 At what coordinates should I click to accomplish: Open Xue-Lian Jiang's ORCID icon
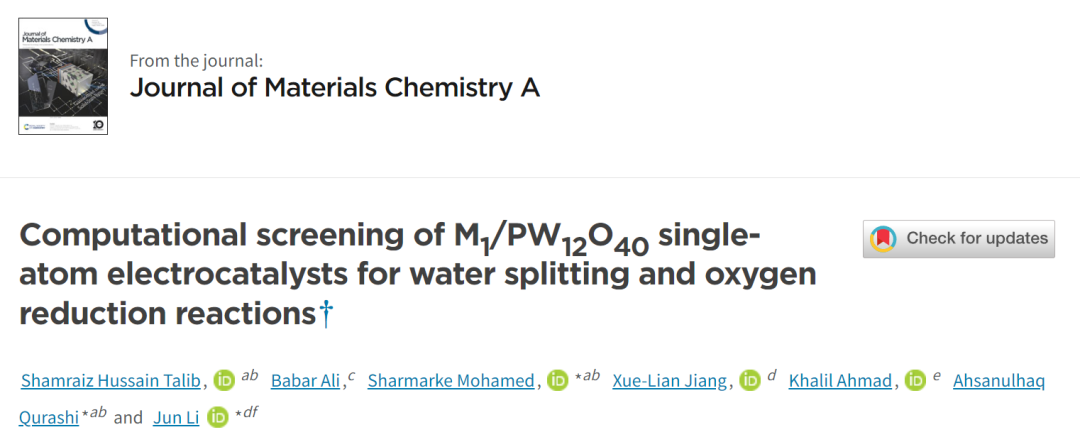click(x=750, y=380)
